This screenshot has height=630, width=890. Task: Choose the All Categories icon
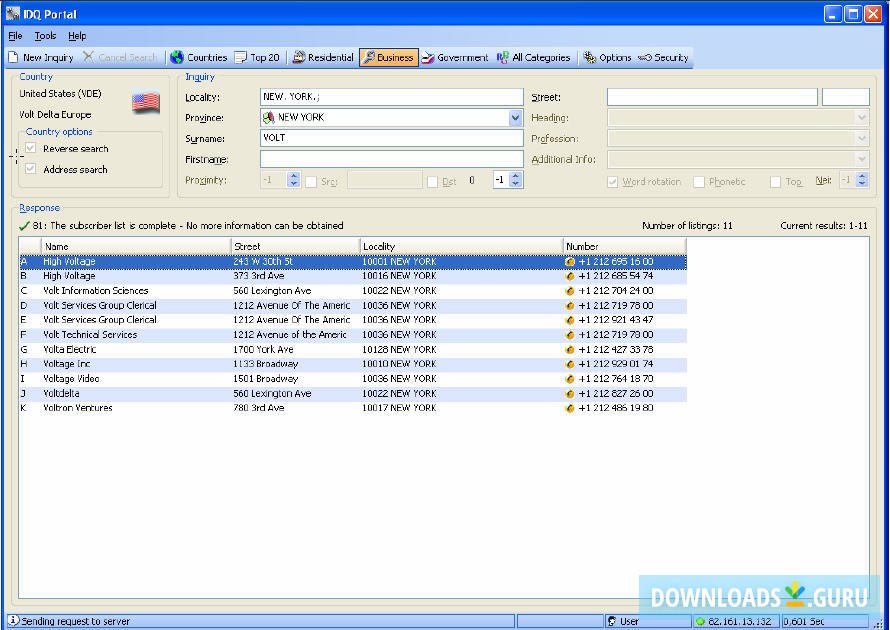pos(503,58)
